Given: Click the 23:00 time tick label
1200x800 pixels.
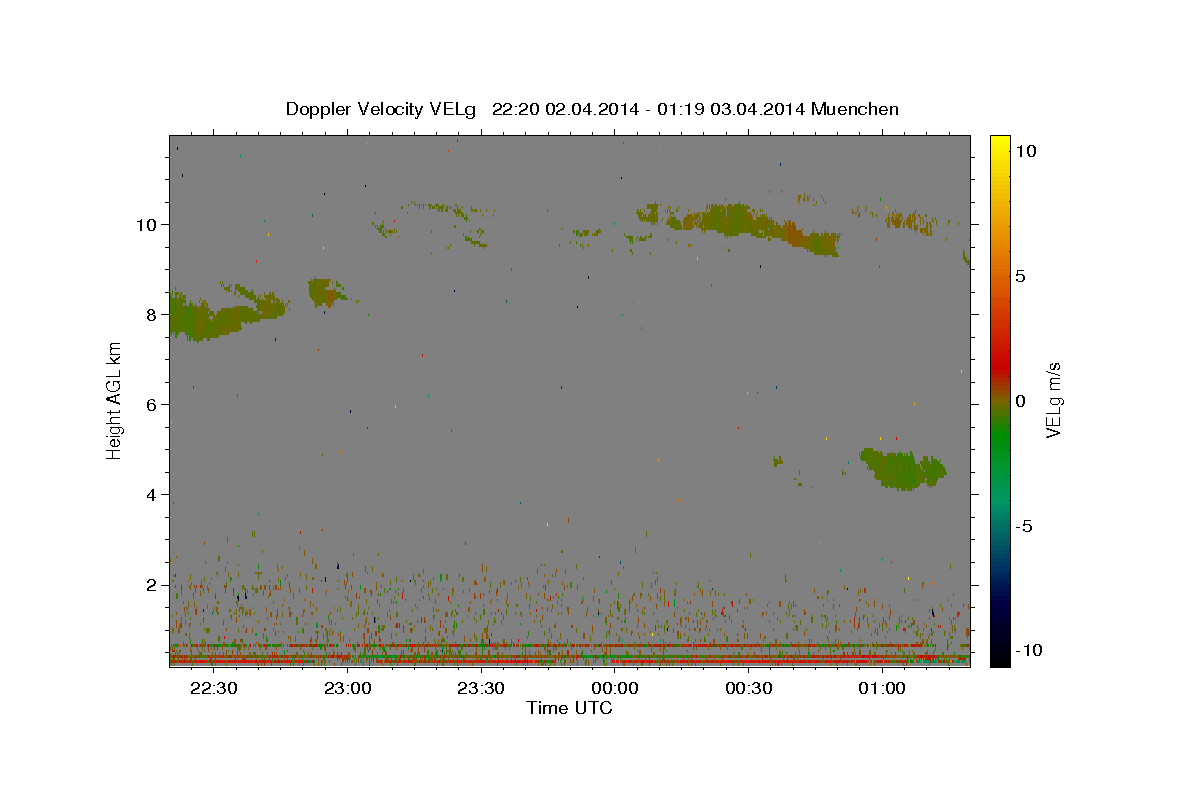Looking at the screenshot, I should pos(347,688).
